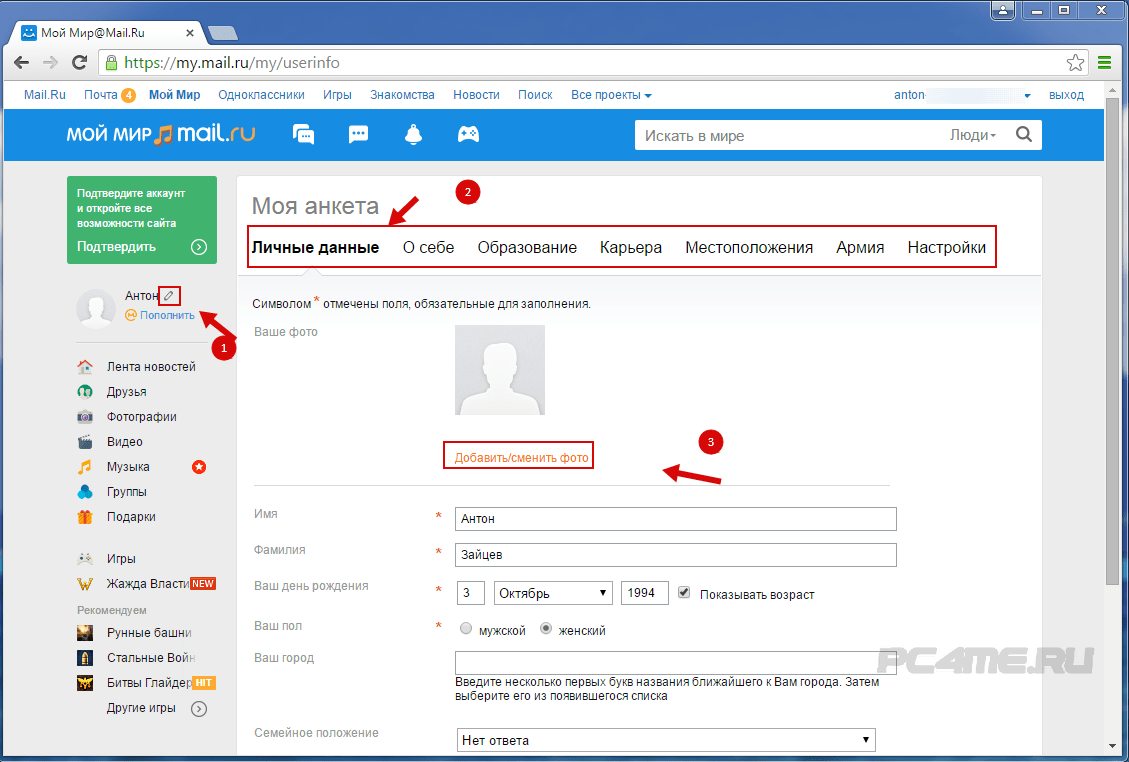Viewport: 1129px width, 762px height.
Task: Open Музыка in the left sidebar
Action: 128,467
